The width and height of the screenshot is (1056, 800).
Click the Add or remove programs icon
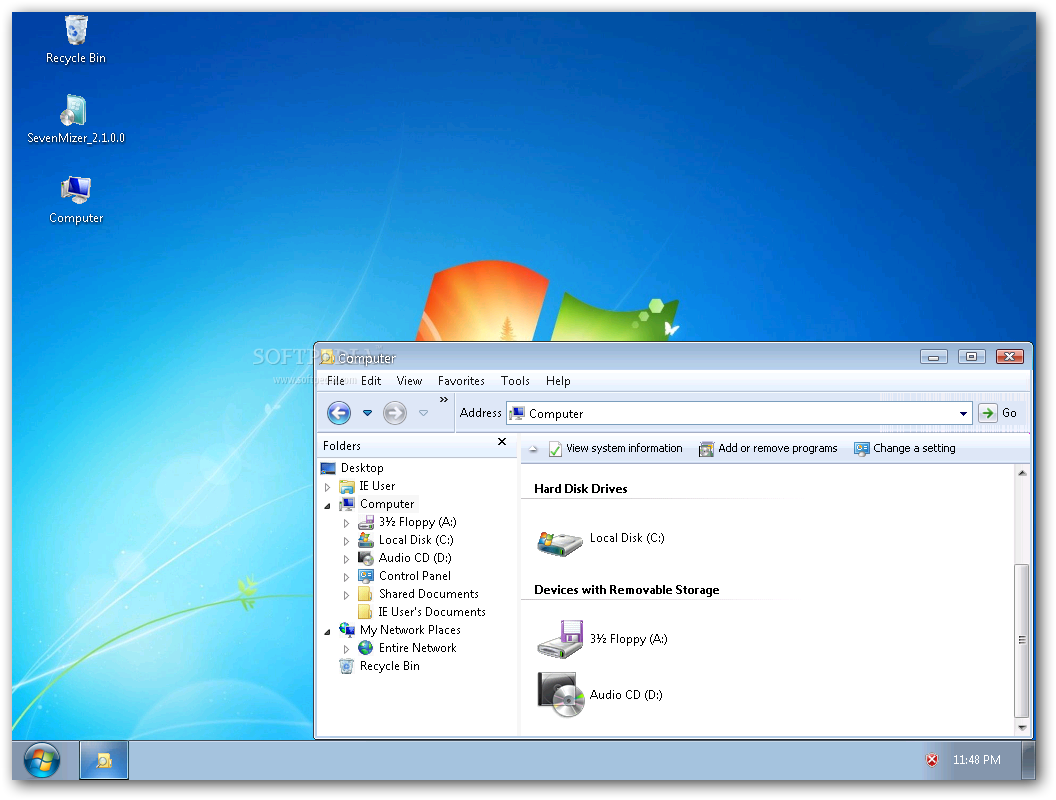(x=706, y=449)
